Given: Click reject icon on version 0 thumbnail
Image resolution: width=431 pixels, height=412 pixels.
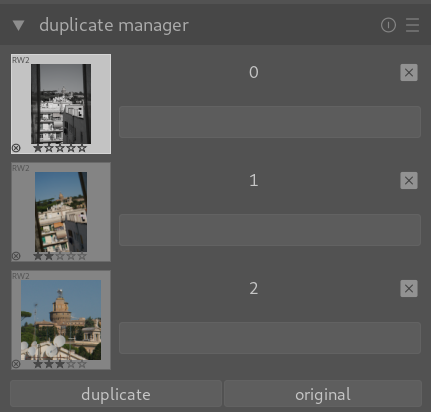Looking at the screenshot, I should point(16,148).
